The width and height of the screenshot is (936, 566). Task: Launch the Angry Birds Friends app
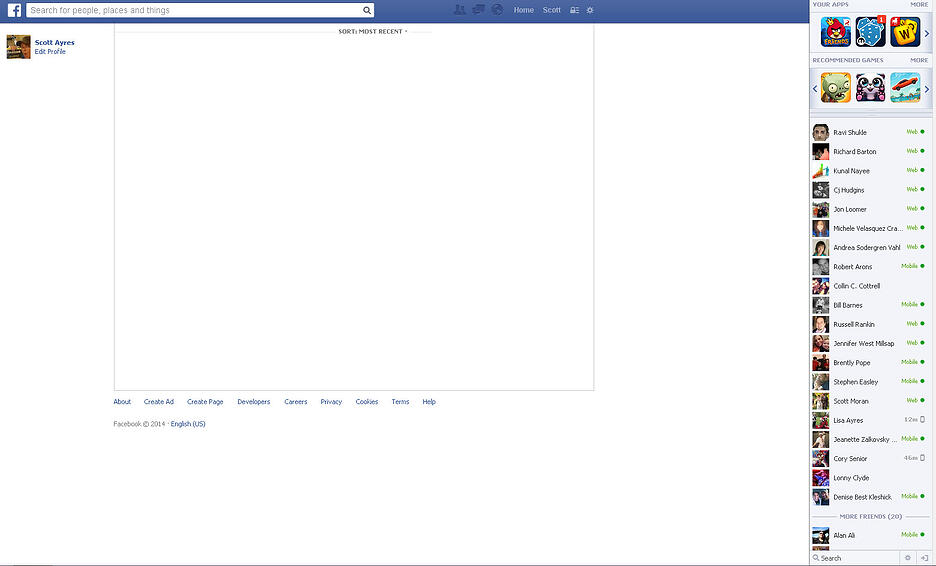[836, 32]
